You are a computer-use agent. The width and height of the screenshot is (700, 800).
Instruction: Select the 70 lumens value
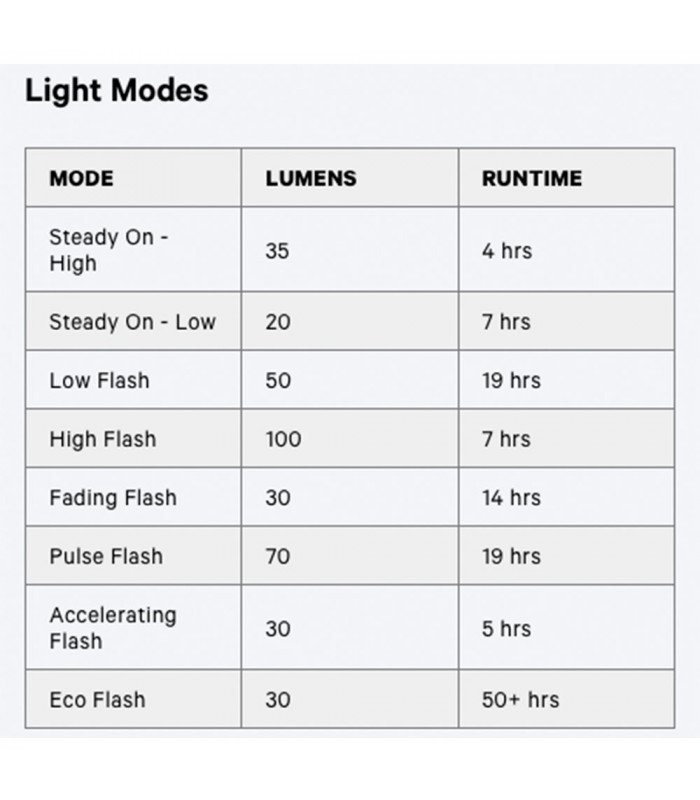[277, 556]
